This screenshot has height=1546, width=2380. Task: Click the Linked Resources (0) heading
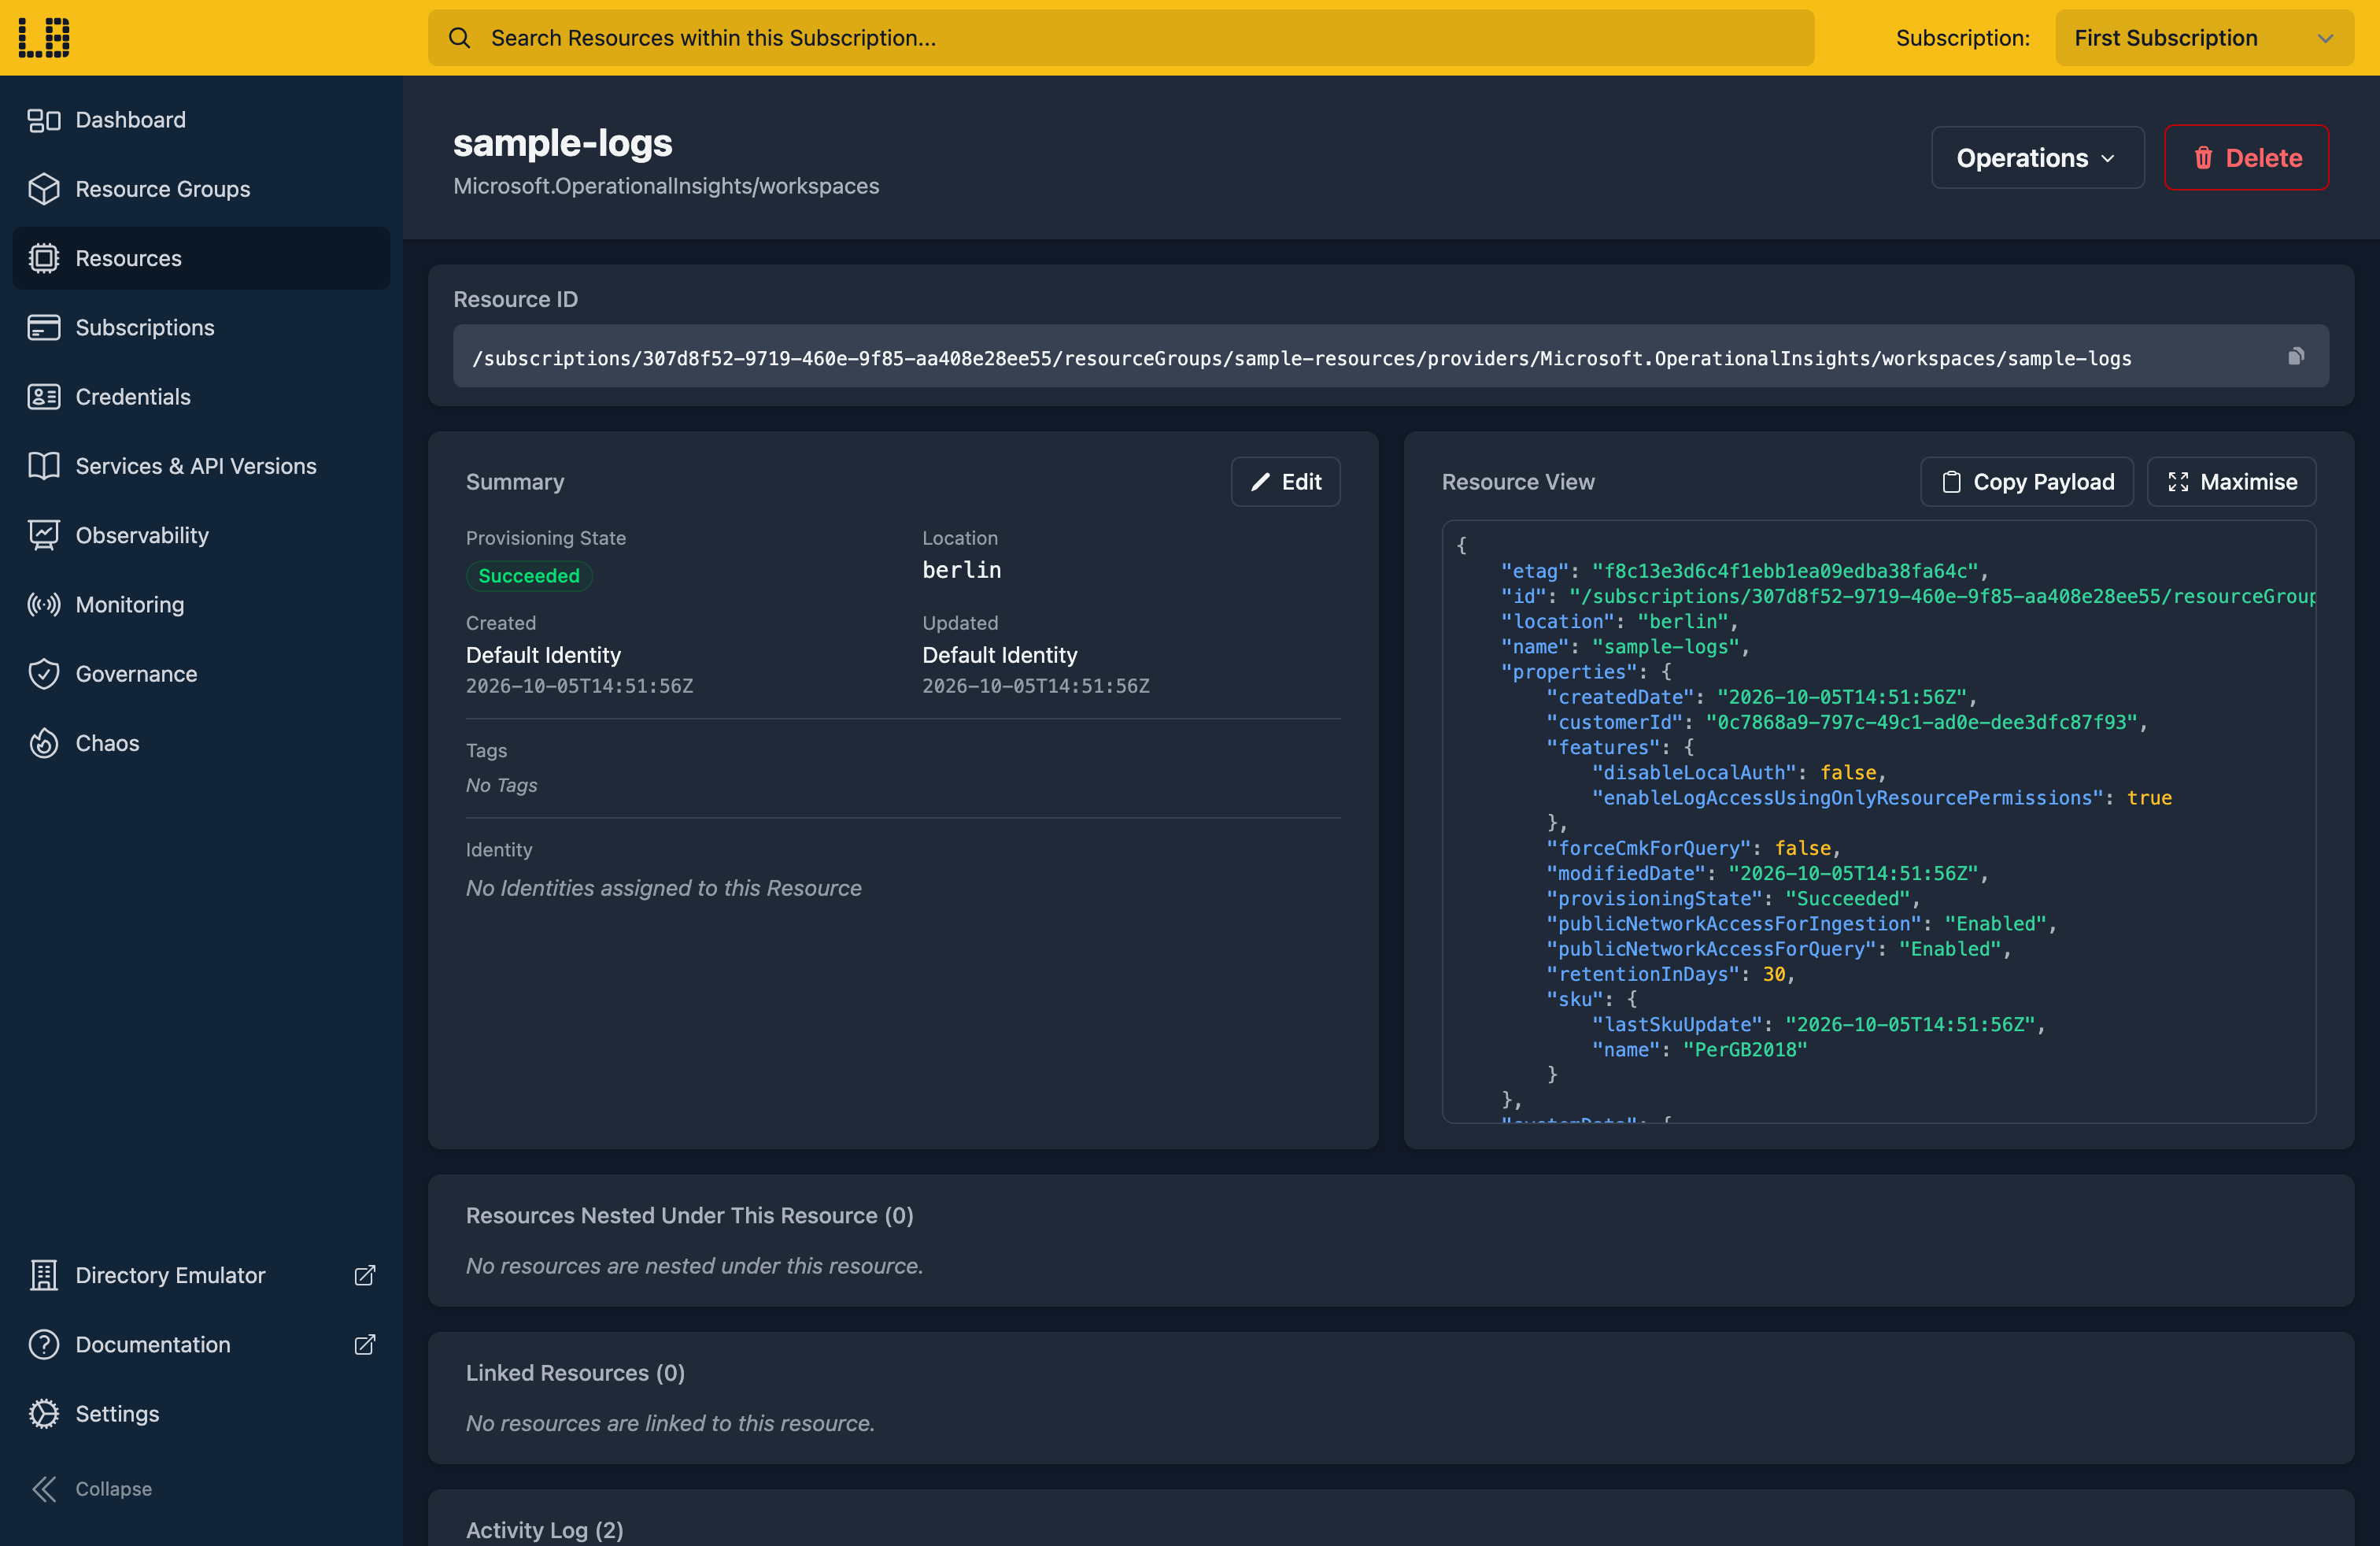(575, 1372)
